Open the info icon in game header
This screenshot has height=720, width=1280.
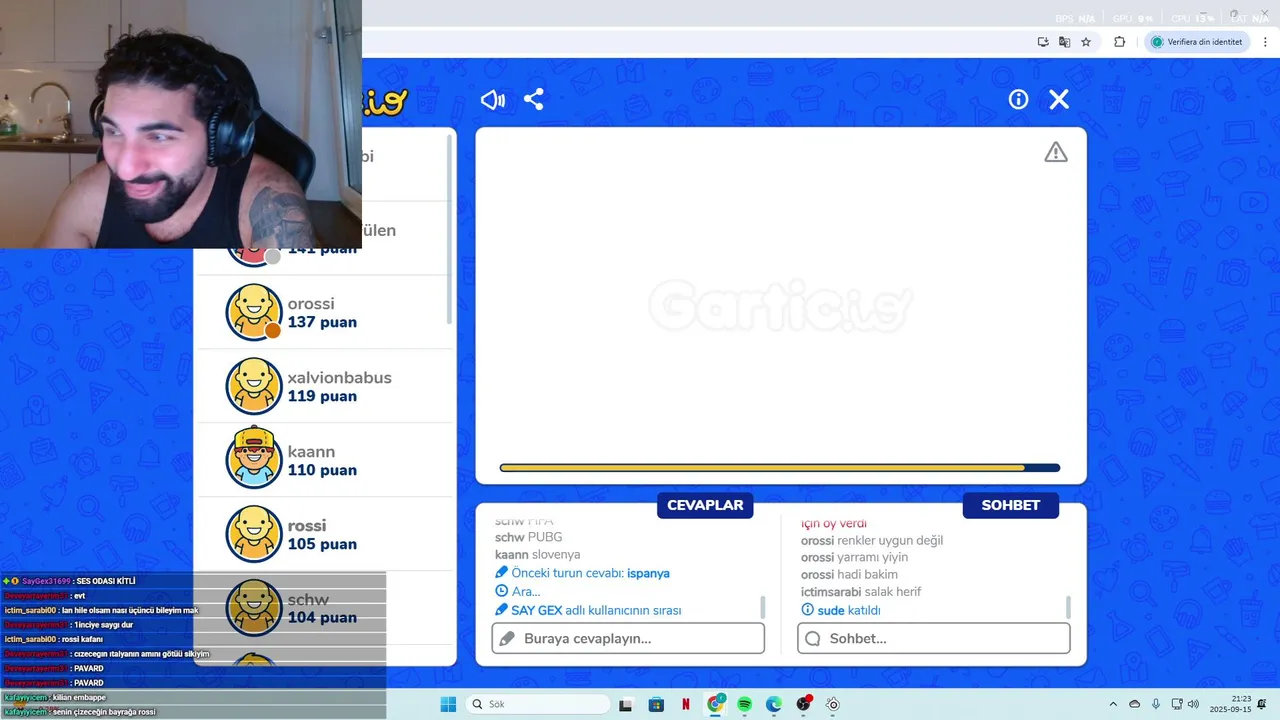pos(1018,100)
